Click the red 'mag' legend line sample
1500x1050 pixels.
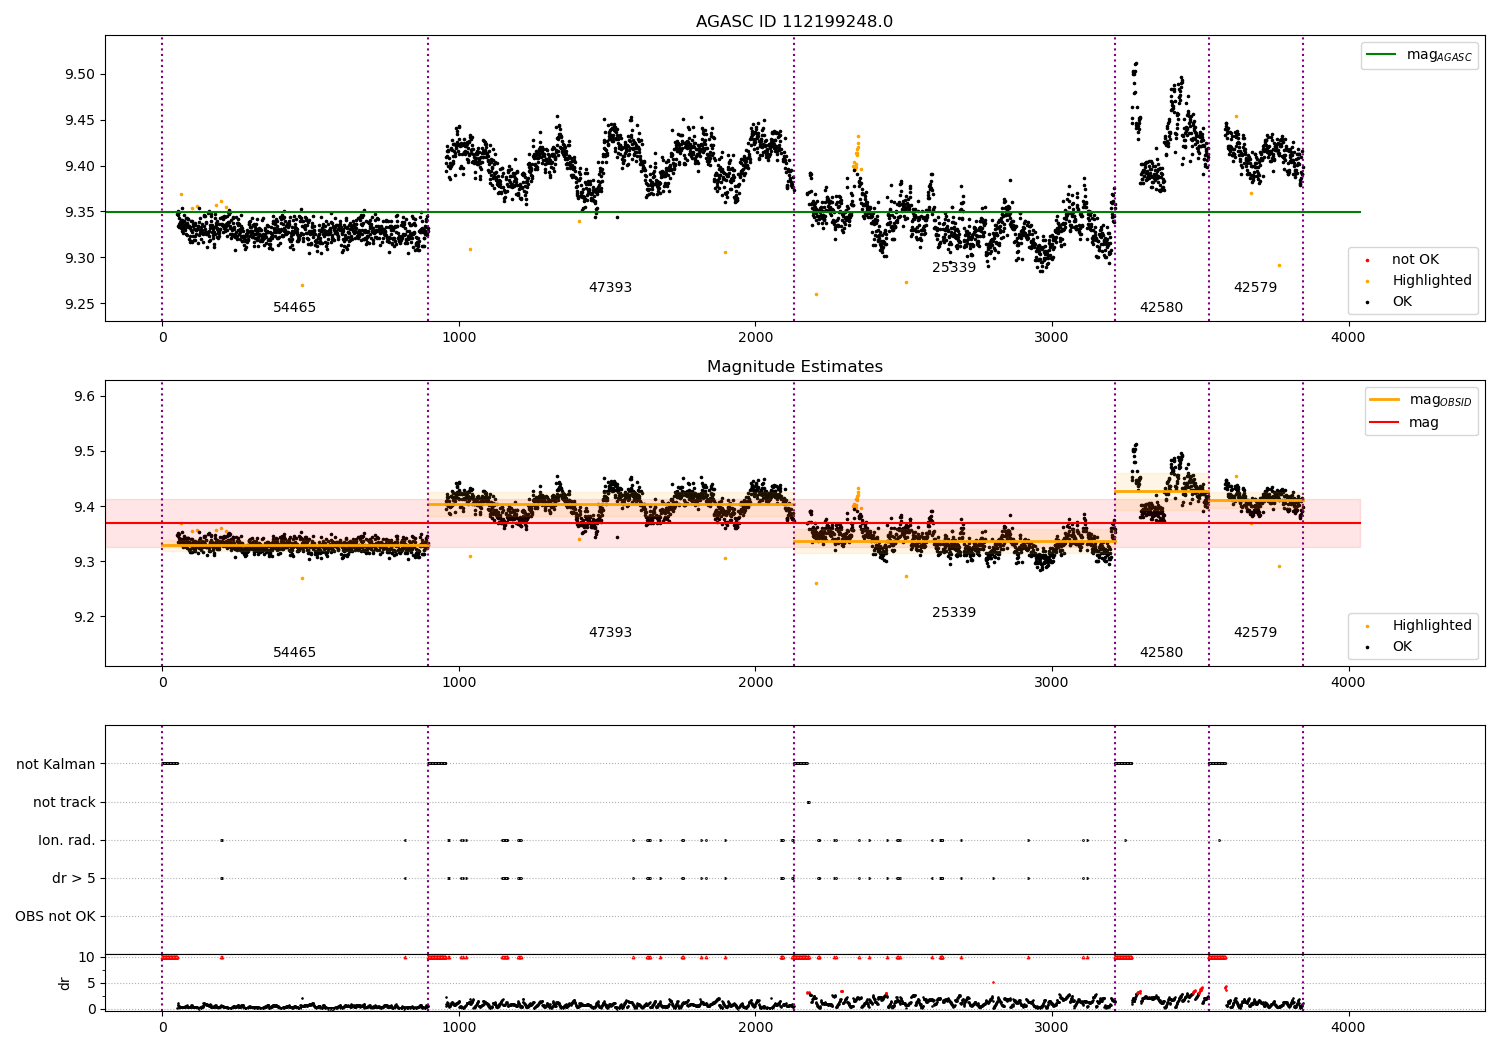(1385, 423)
